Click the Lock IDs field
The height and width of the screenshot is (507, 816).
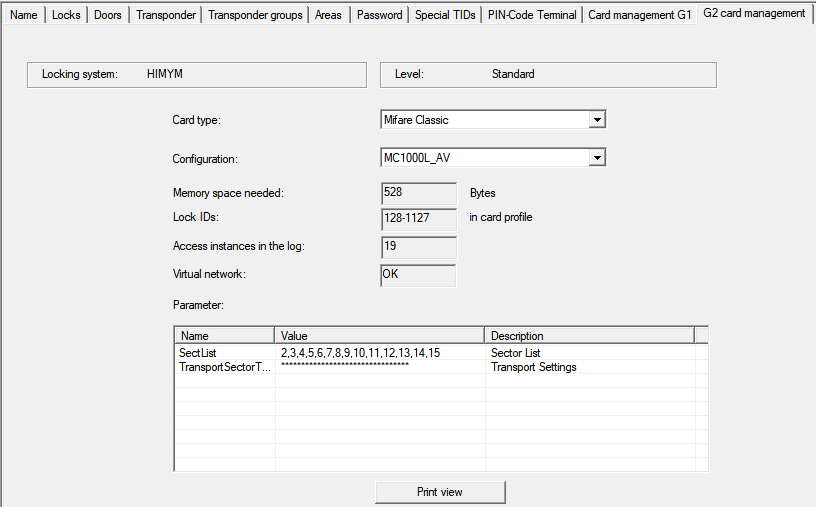pos(419,218)
